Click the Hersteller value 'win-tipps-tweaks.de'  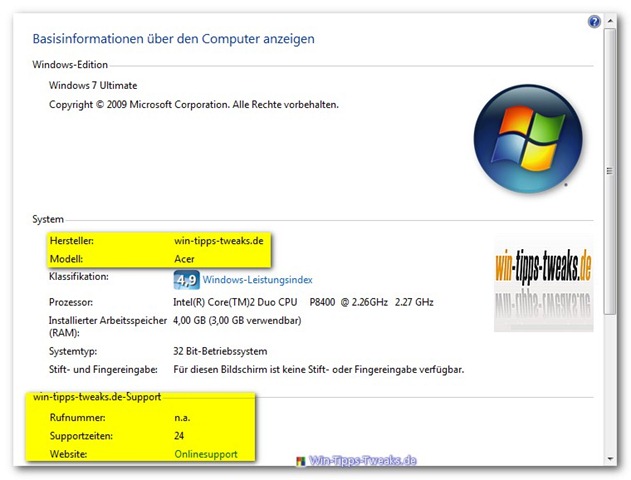point(219,241)
